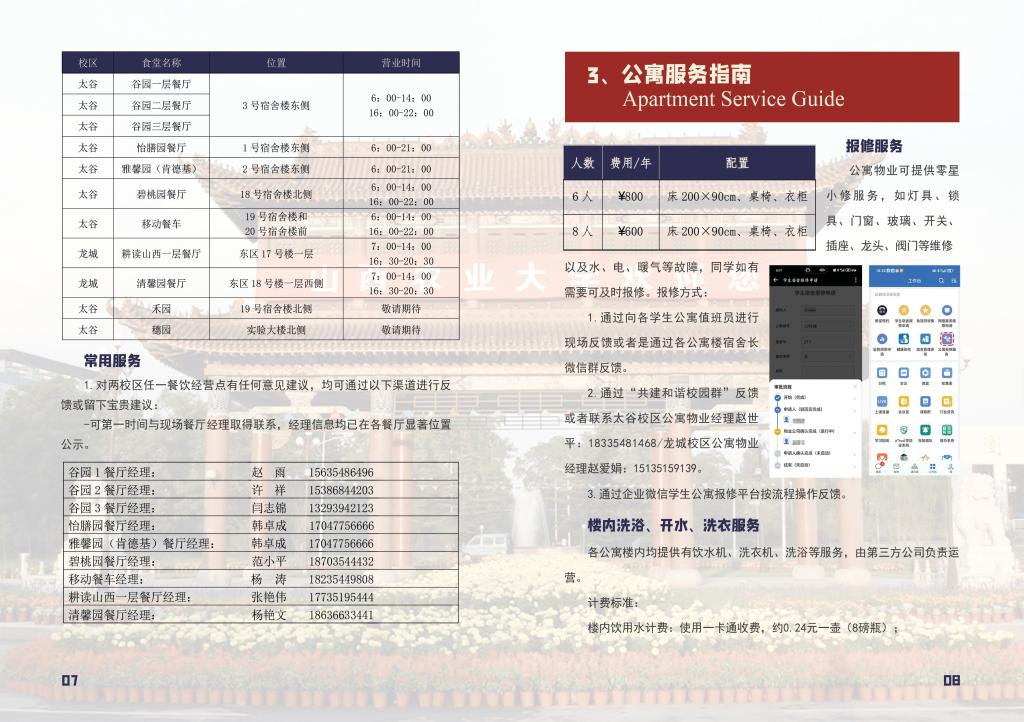Click the '1 号宿舍楼东侧' location cell

click(x=276, y=148)
